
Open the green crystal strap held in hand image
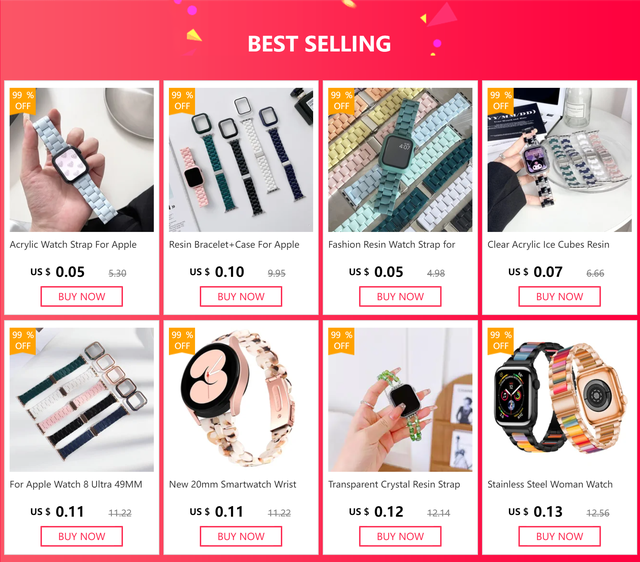click(x=400, y=400)
